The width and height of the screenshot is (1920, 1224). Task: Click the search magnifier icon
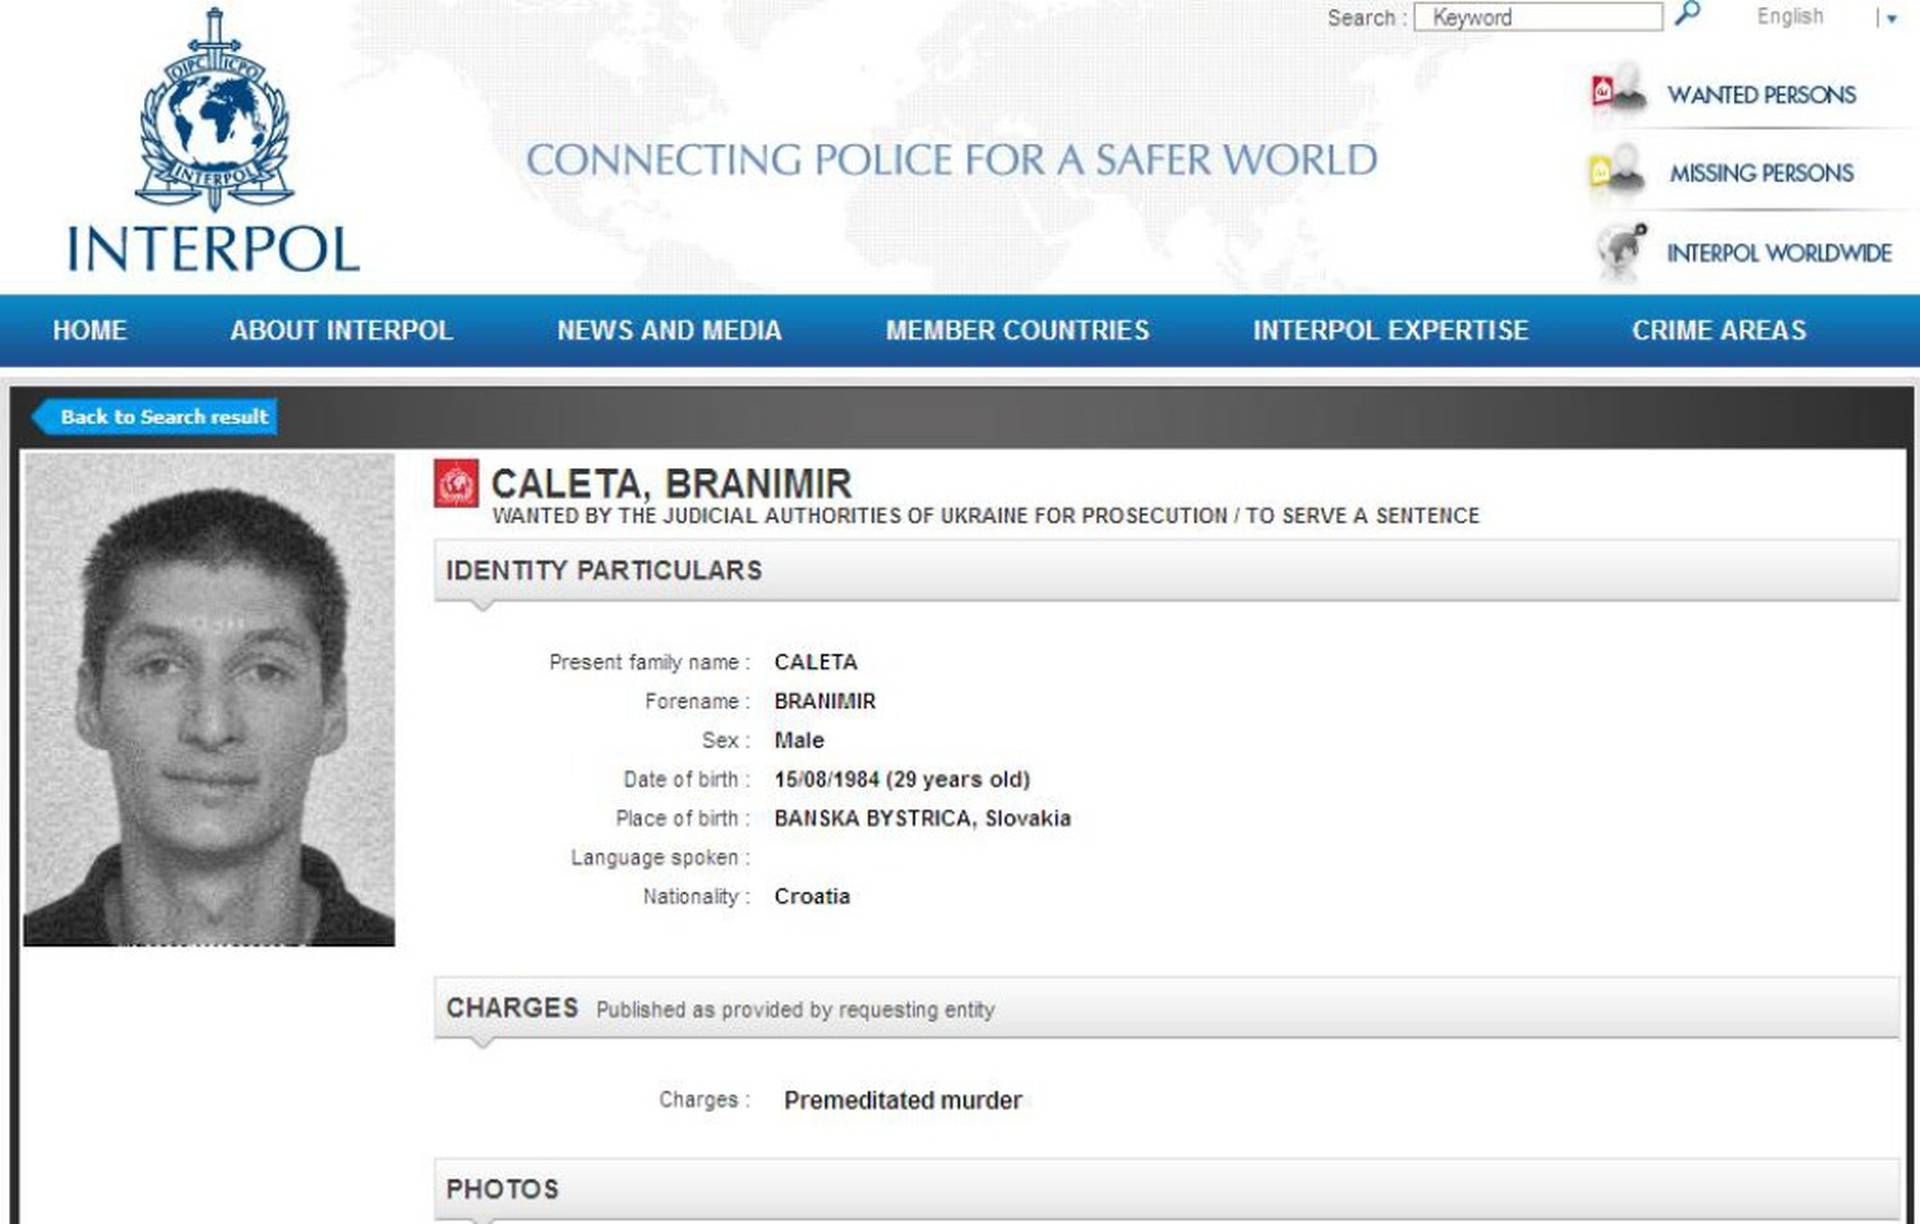1687,15
